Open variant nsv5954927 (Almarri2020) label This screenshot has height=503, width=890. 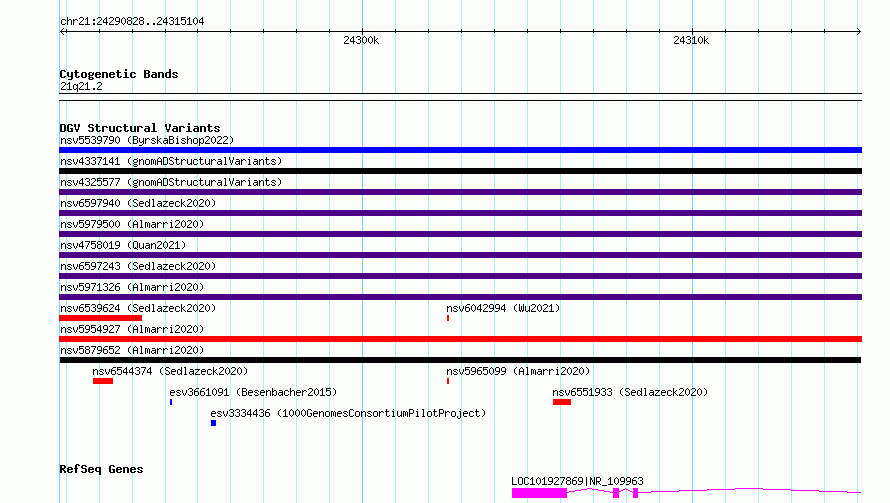coord(132,329)
